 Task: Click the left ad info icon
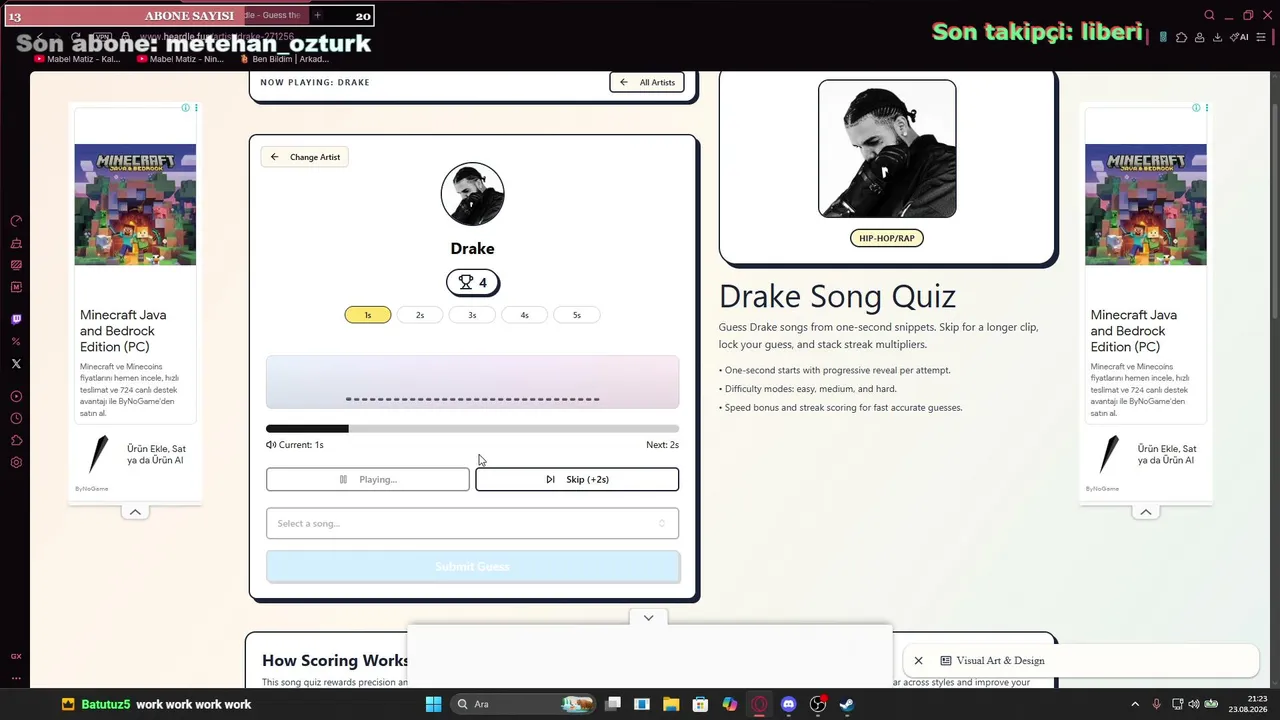[186, 108]
